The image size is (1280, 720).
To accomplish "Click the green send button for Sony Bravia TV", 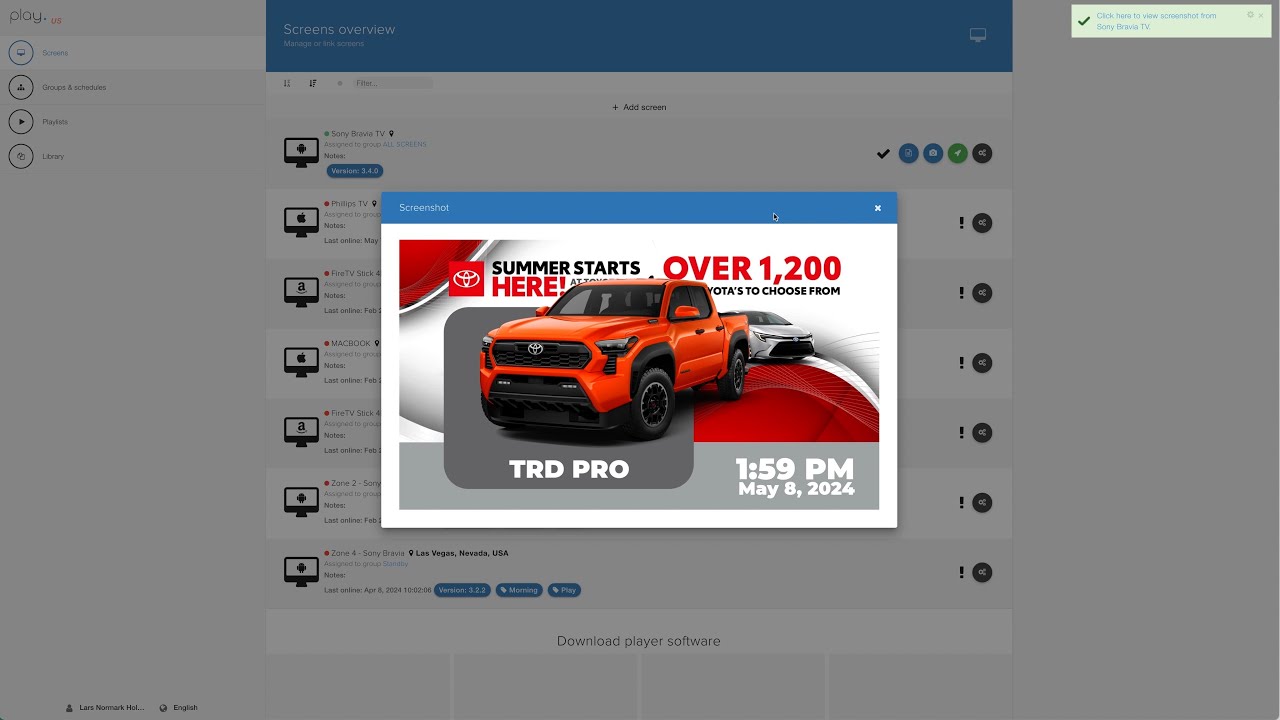I will point(958,153).
